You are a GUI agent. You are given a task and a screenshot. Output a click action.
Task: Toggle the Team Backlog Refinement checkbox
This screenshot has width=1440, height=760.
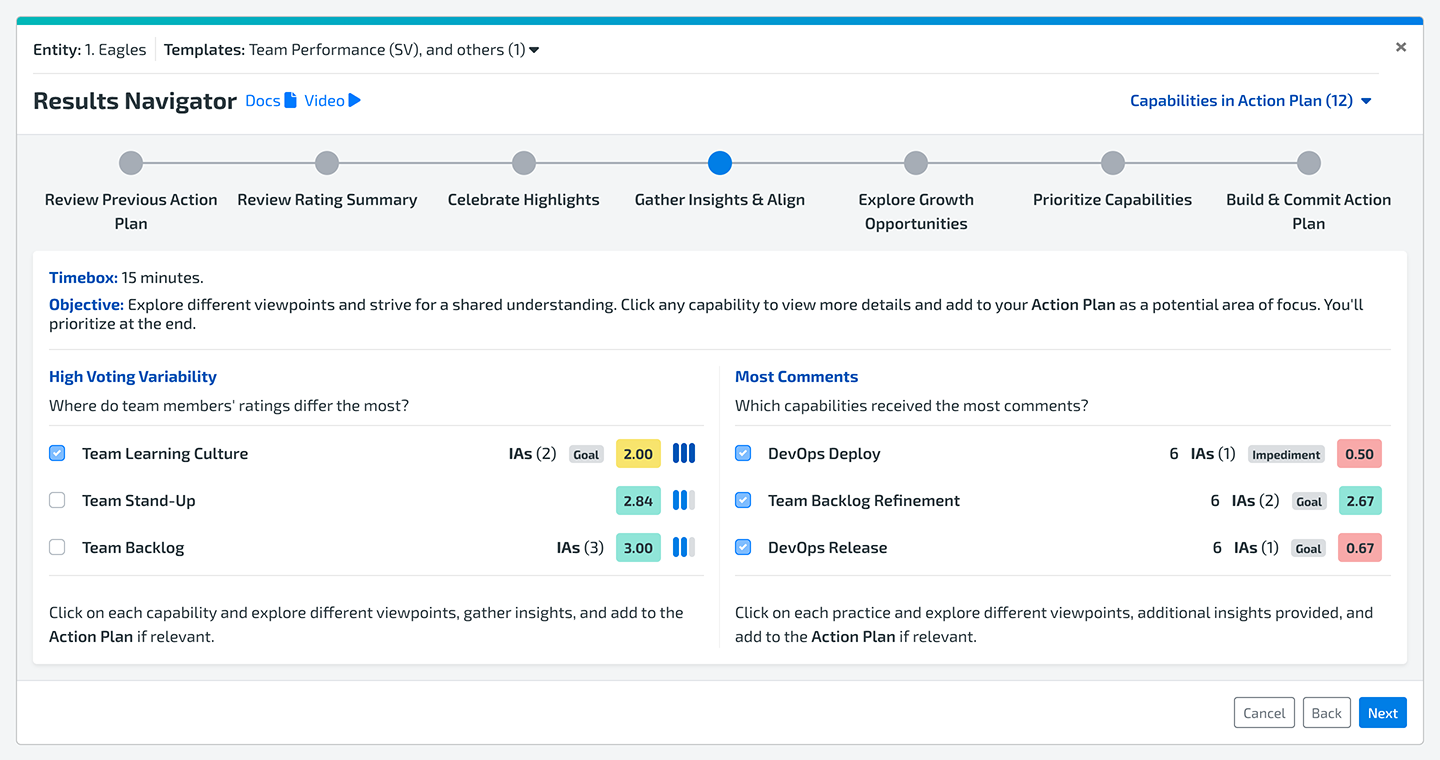[x=743, y=500]
